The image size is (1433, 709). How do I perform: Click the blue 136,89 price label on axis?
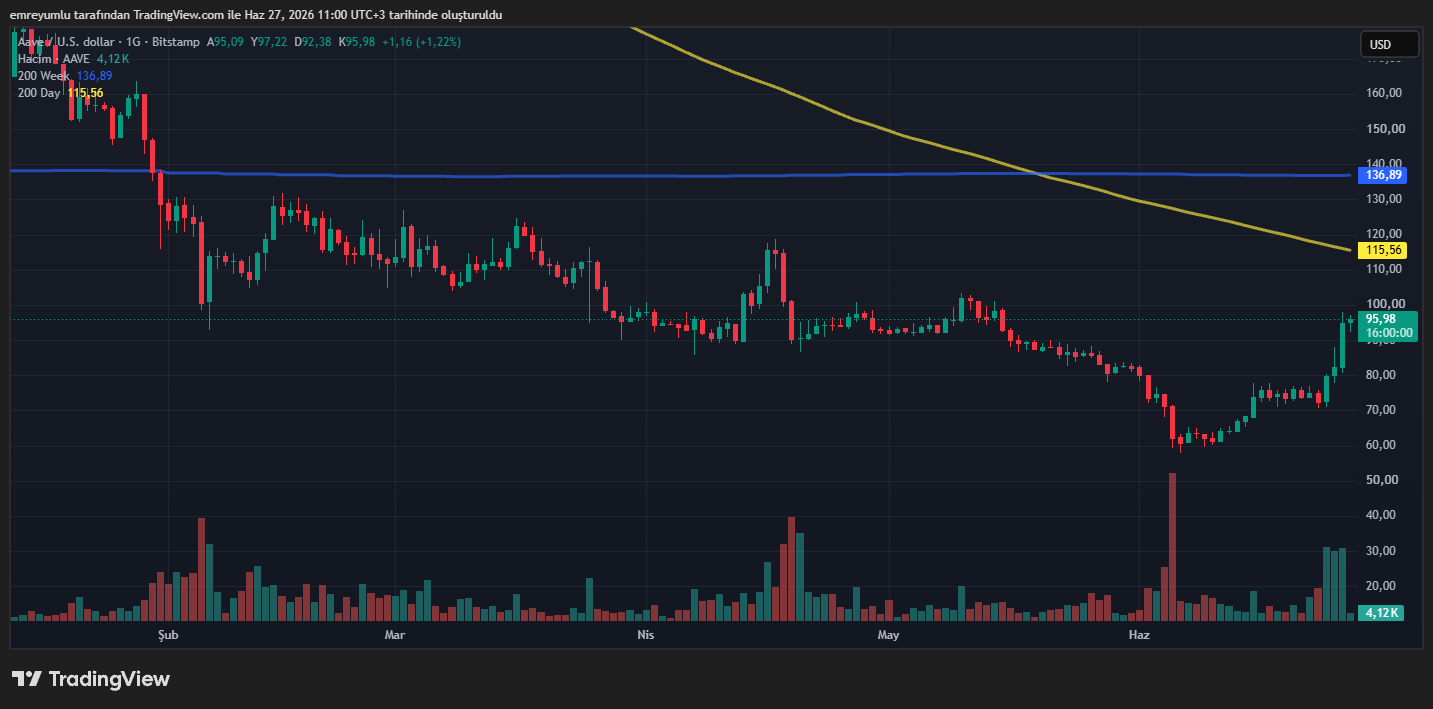[x=1382, y=175]
